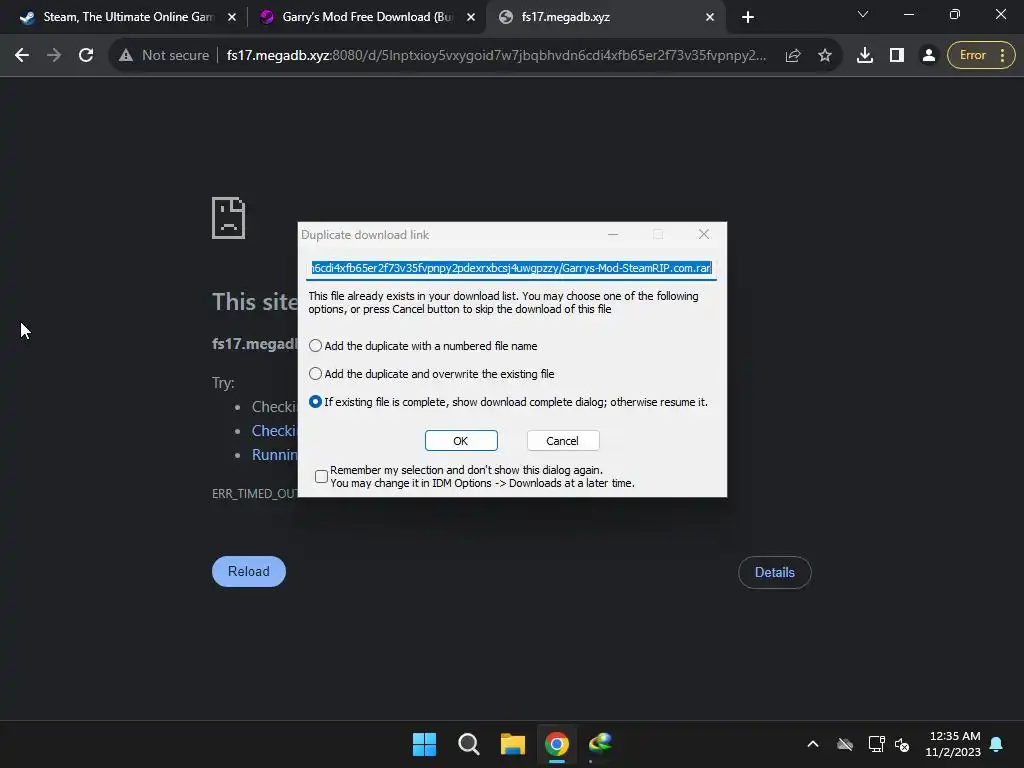1024x768 pixels.
Task: Click the download link text field
Action: 511,268
